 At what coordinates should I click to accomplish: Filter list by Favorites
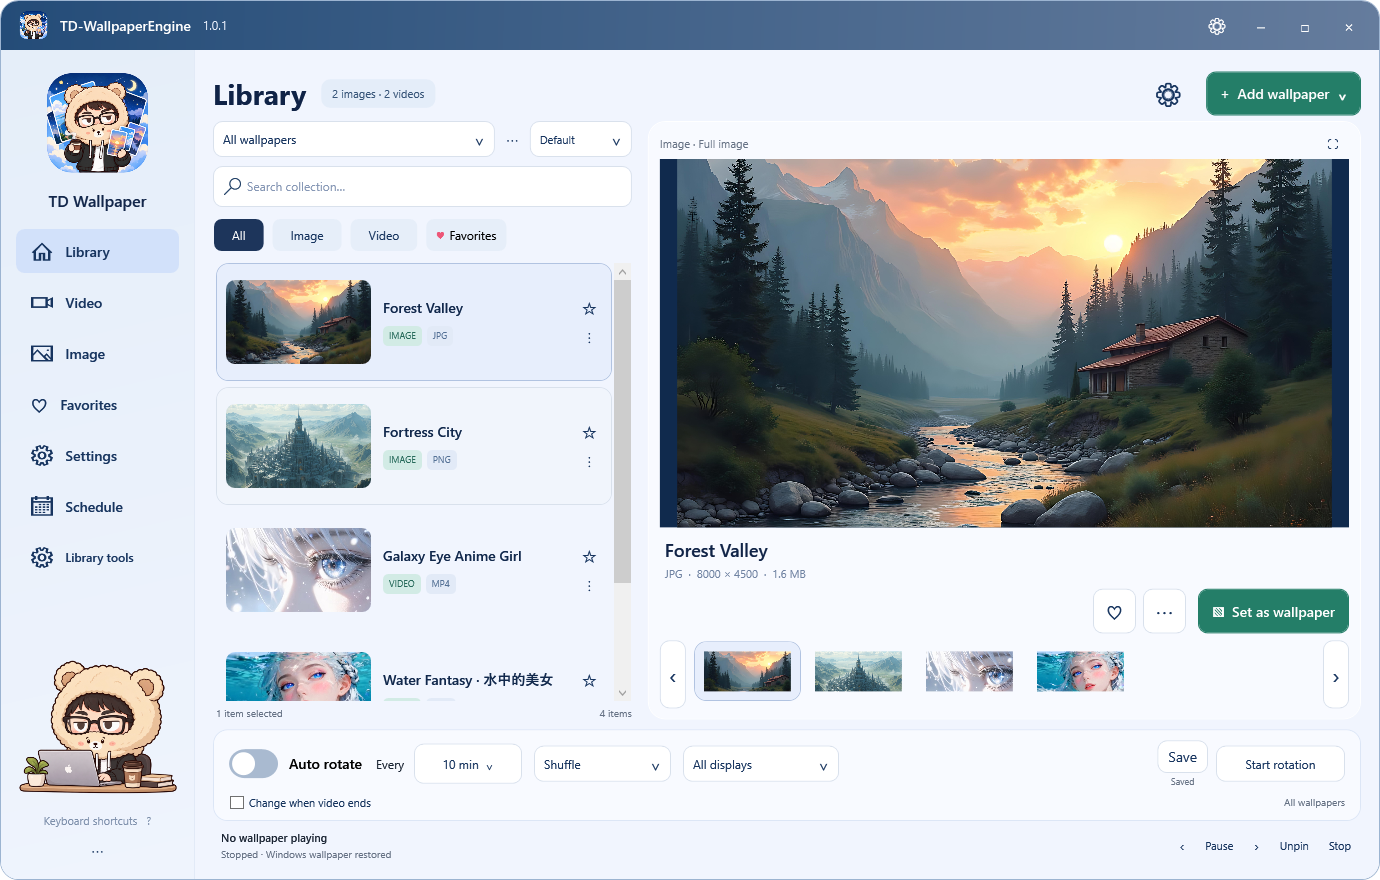point(466,236)
